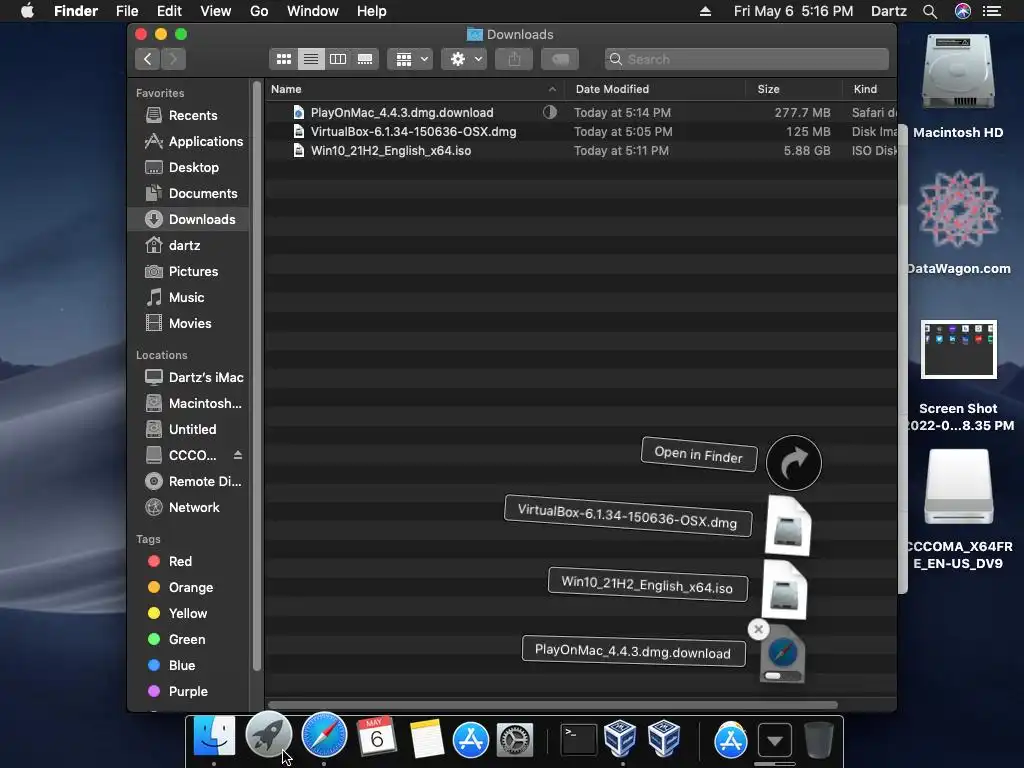Open Untitled volume in sidebar
Image resolution: width=1024 pixels, height=768 pixels.
pyautogui.click(x=188, y=430)
